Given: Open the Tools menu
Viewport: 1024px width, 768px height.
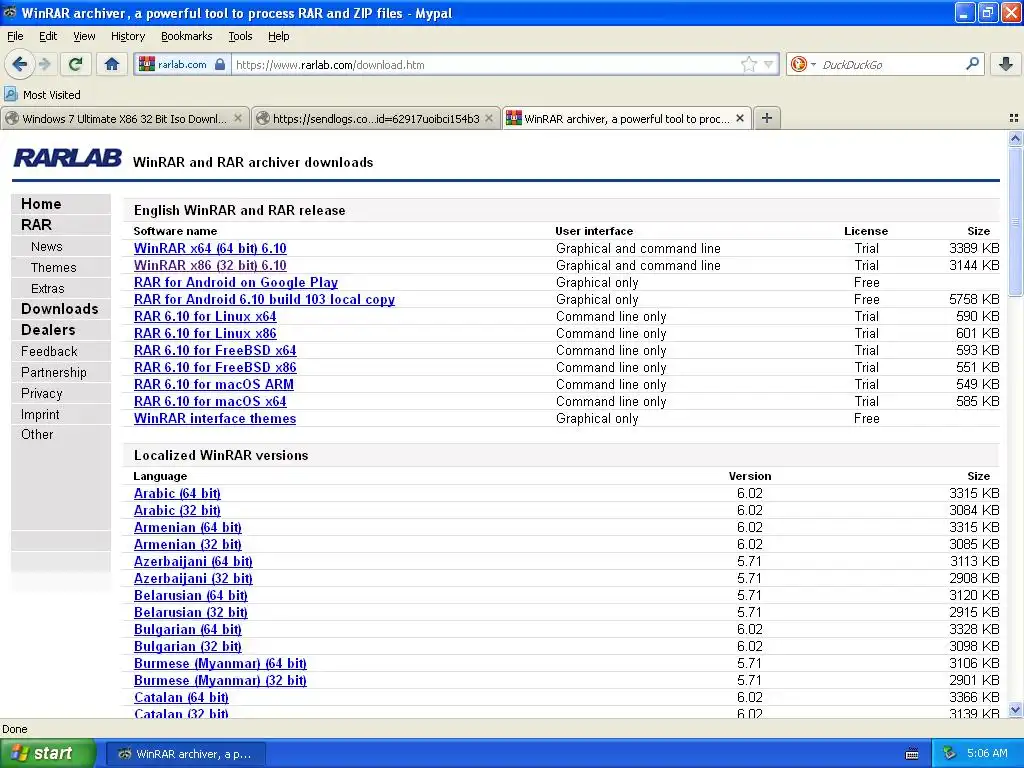Looking at the screenshot, I should coord(240,36).
